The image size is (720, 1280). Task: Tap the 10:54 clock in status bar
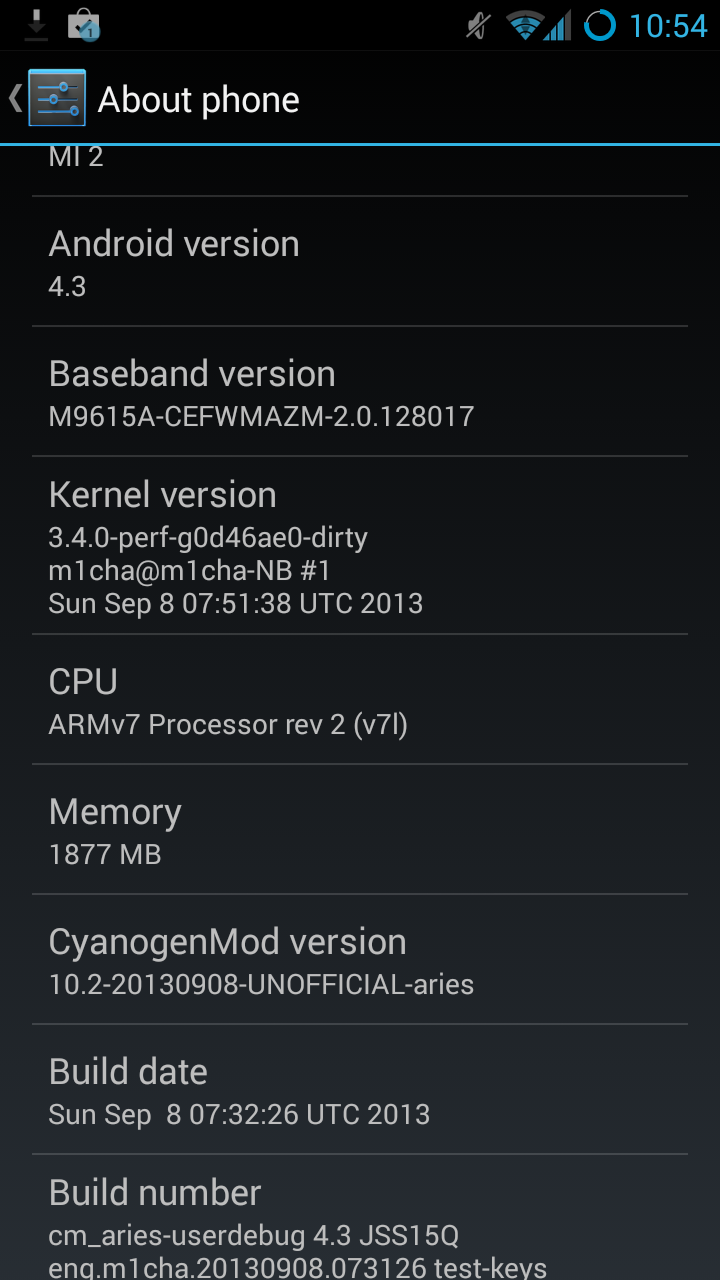(668, 25)
